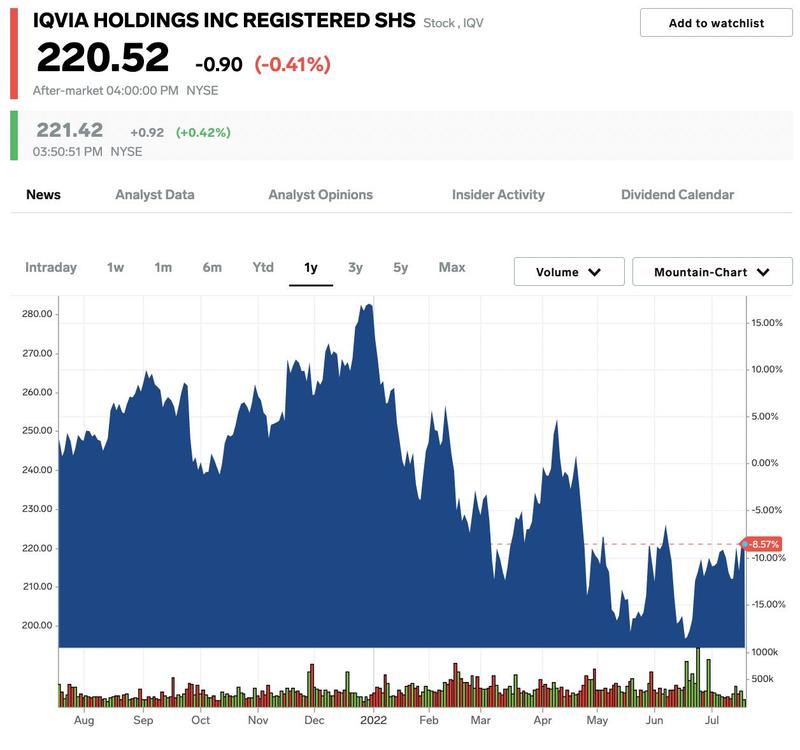Screen dimensions: 800x750
Task: Click the 03:50:51 PM NYSE timestamp
Action: click(x=87, y=152)
